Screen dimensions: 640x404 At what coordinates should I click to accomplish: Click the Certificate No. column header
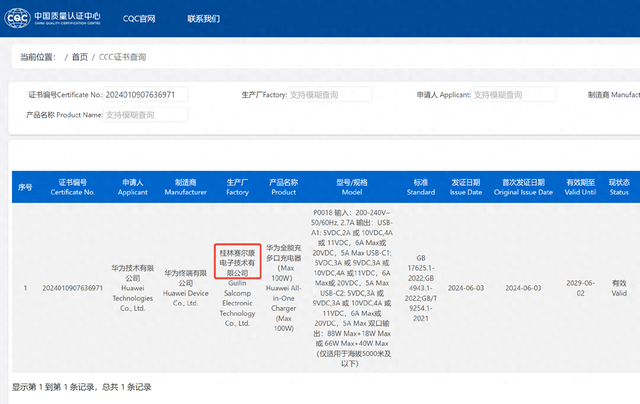73,187
